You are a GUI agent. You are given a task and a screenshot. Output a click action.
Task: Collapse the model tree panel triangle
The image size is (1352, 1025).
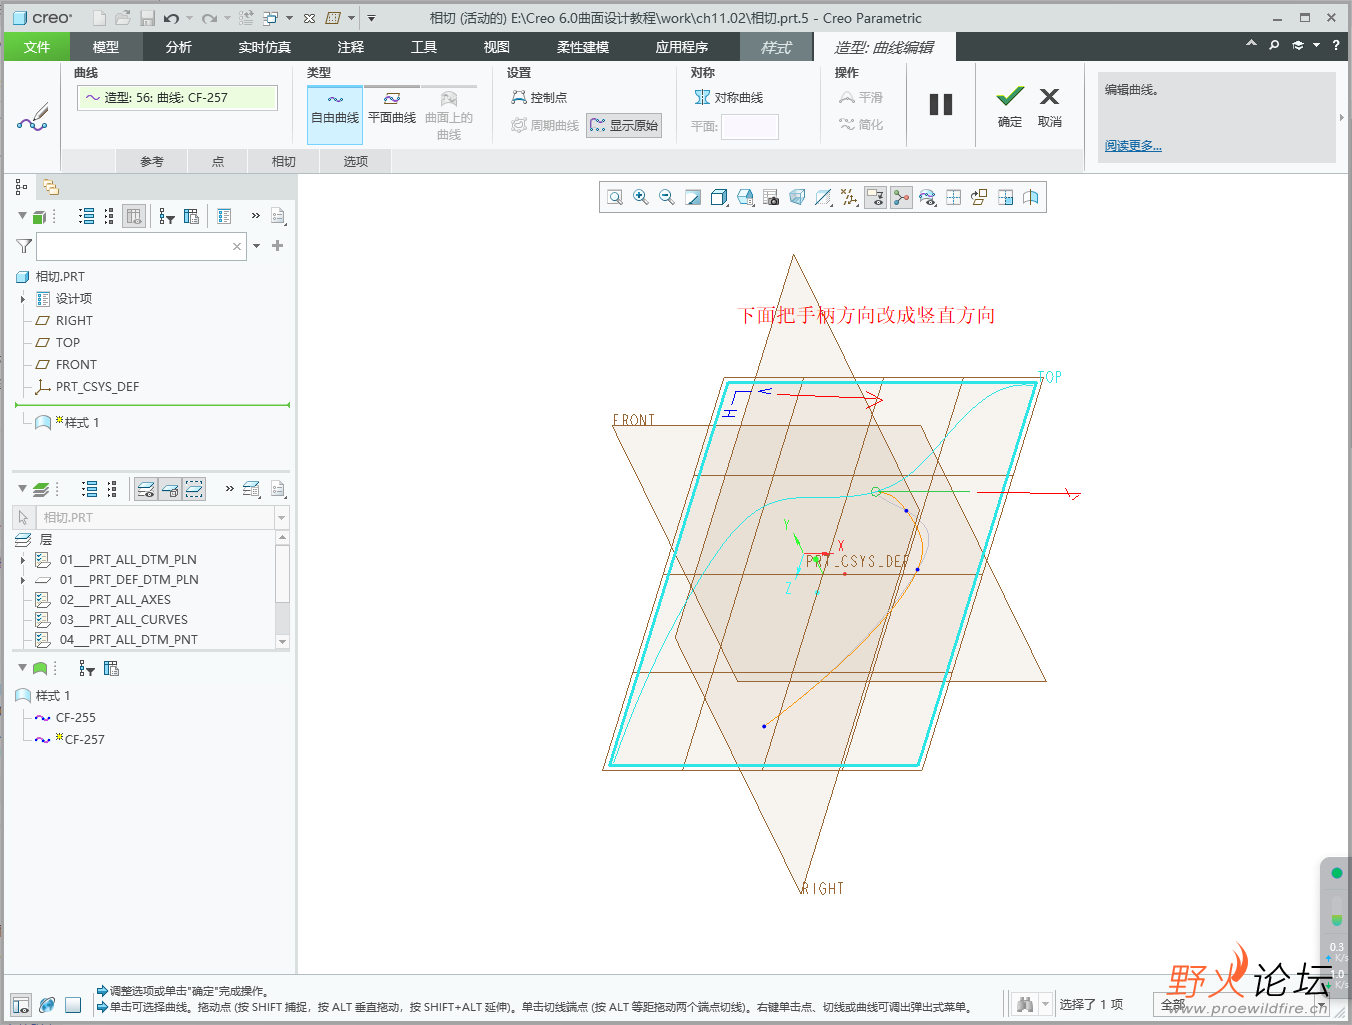(x=22, y=216)
